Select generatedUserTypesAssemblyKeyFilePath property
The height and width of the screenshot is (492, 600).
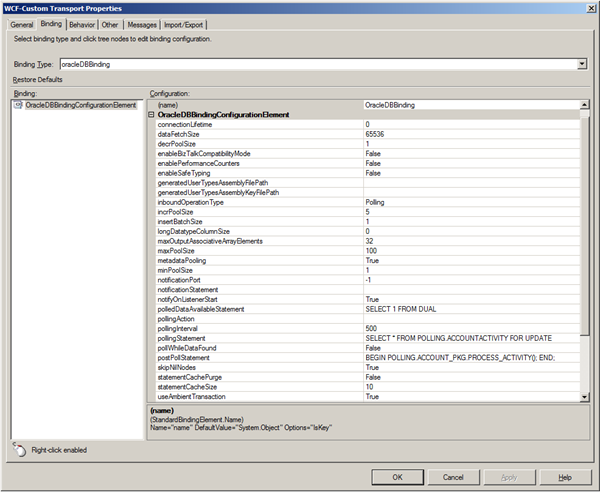click(x=368, y=192)
